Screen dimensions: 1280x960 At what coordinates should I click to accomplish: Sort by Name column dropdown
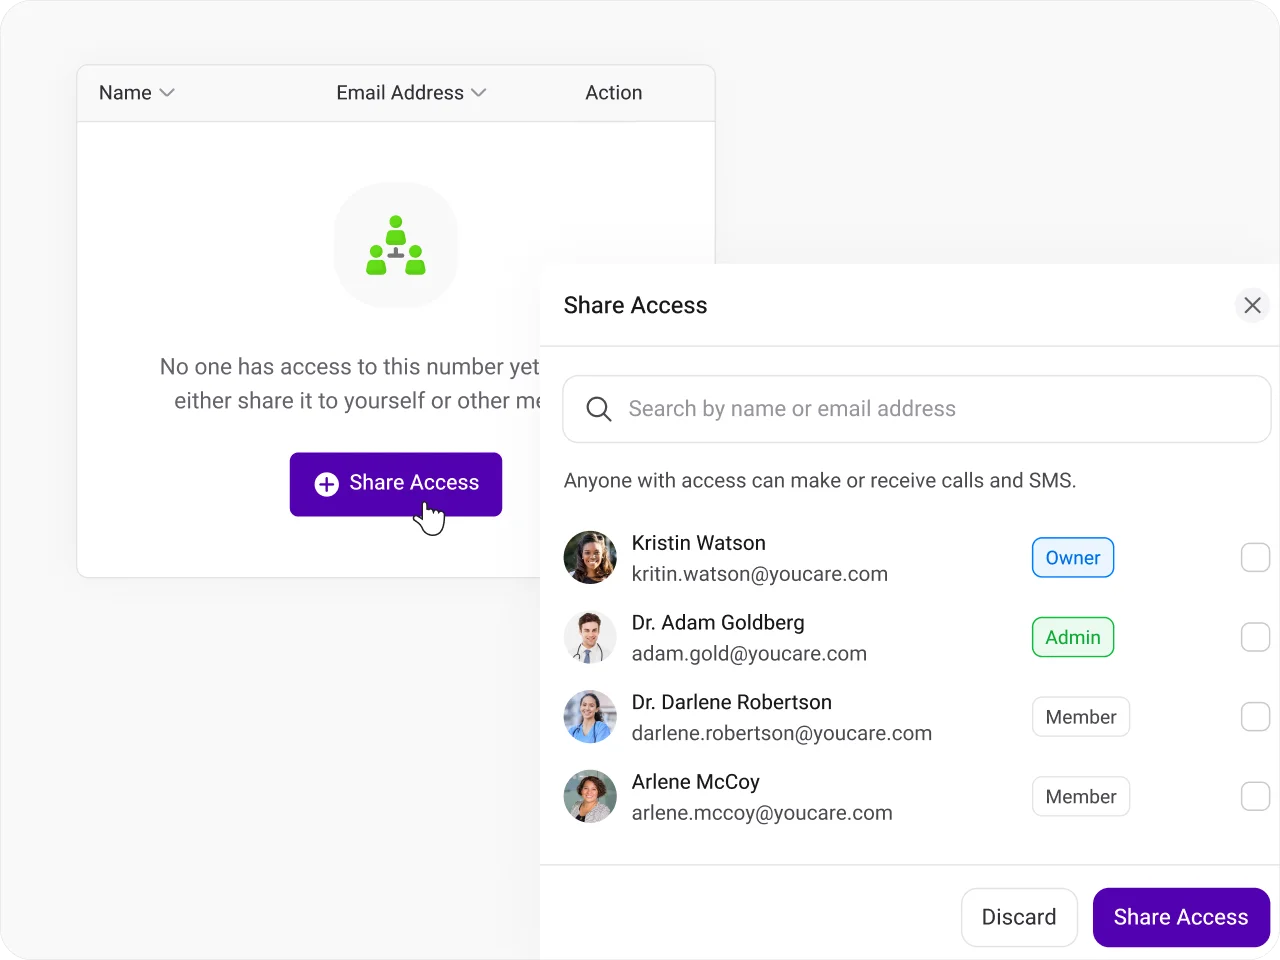[137, 93]
